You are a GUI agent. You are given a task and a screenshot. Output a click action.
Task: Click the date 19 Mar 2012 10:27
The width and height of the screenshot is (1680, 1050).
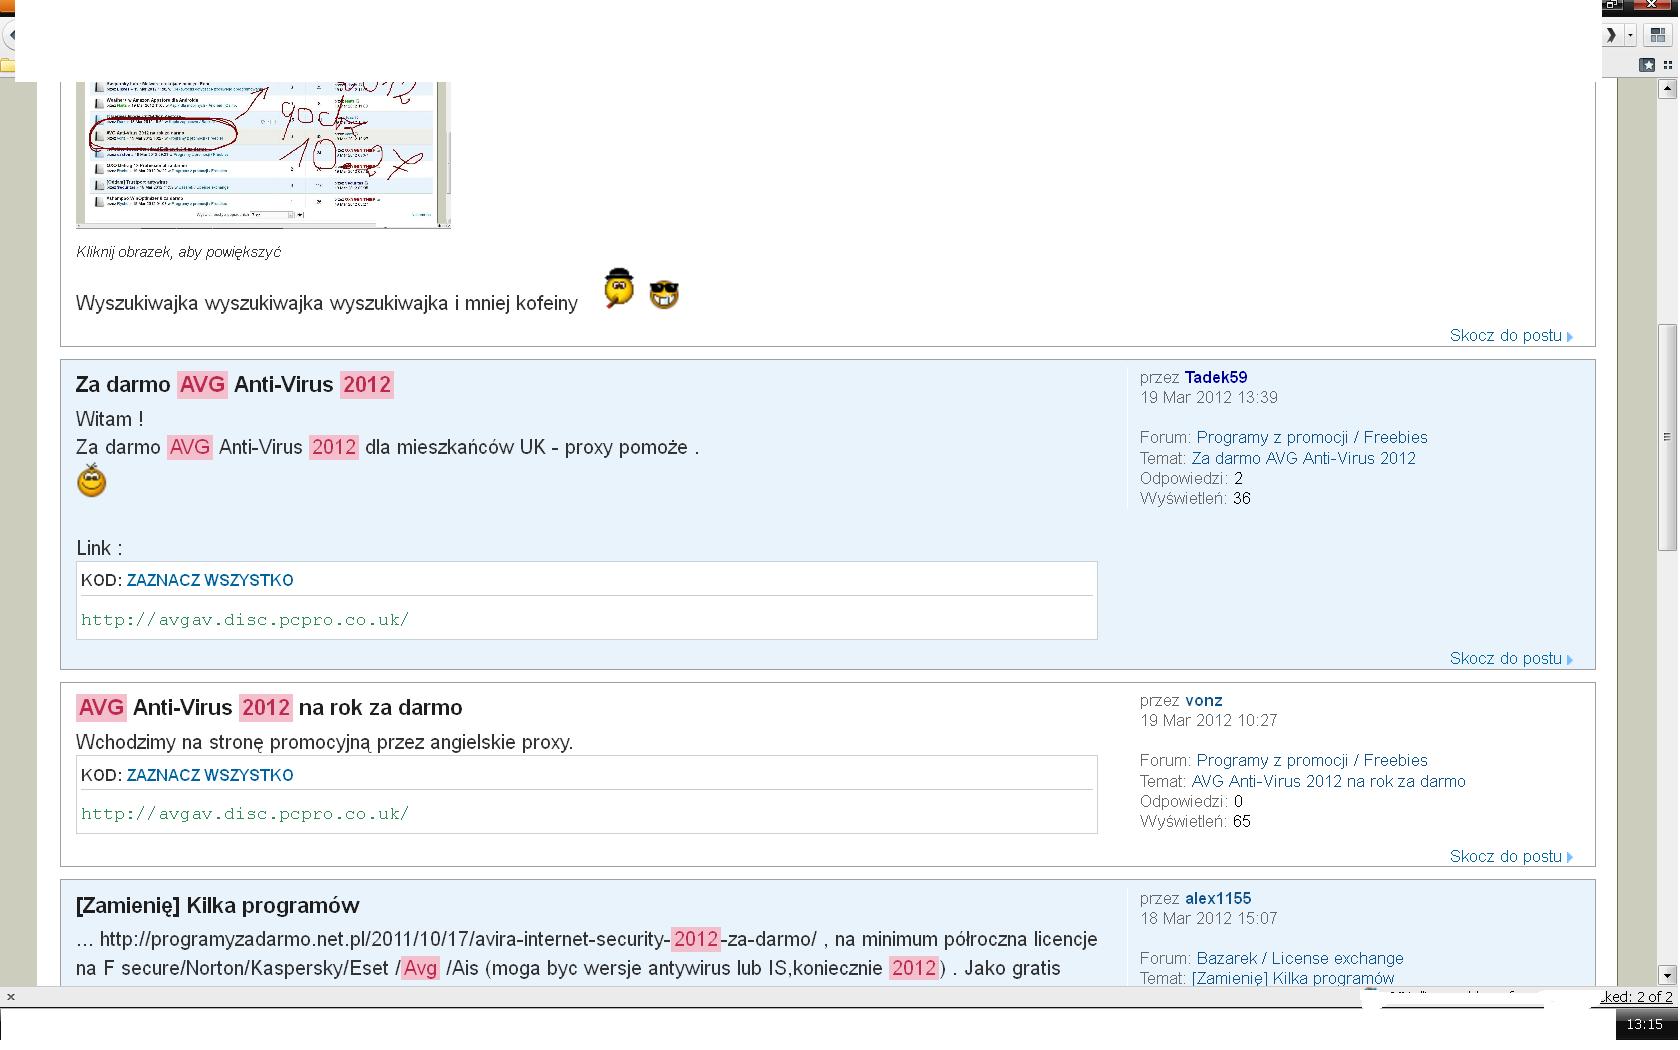click(x=1209, y=721)
